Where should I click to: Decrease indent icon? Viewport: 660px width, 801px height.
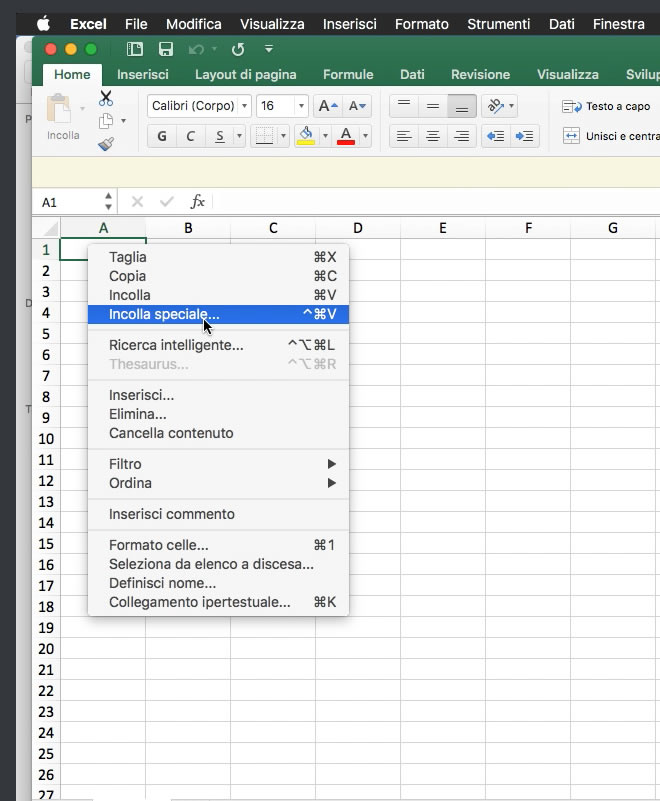pyautogui.click(x=496, y=136)
